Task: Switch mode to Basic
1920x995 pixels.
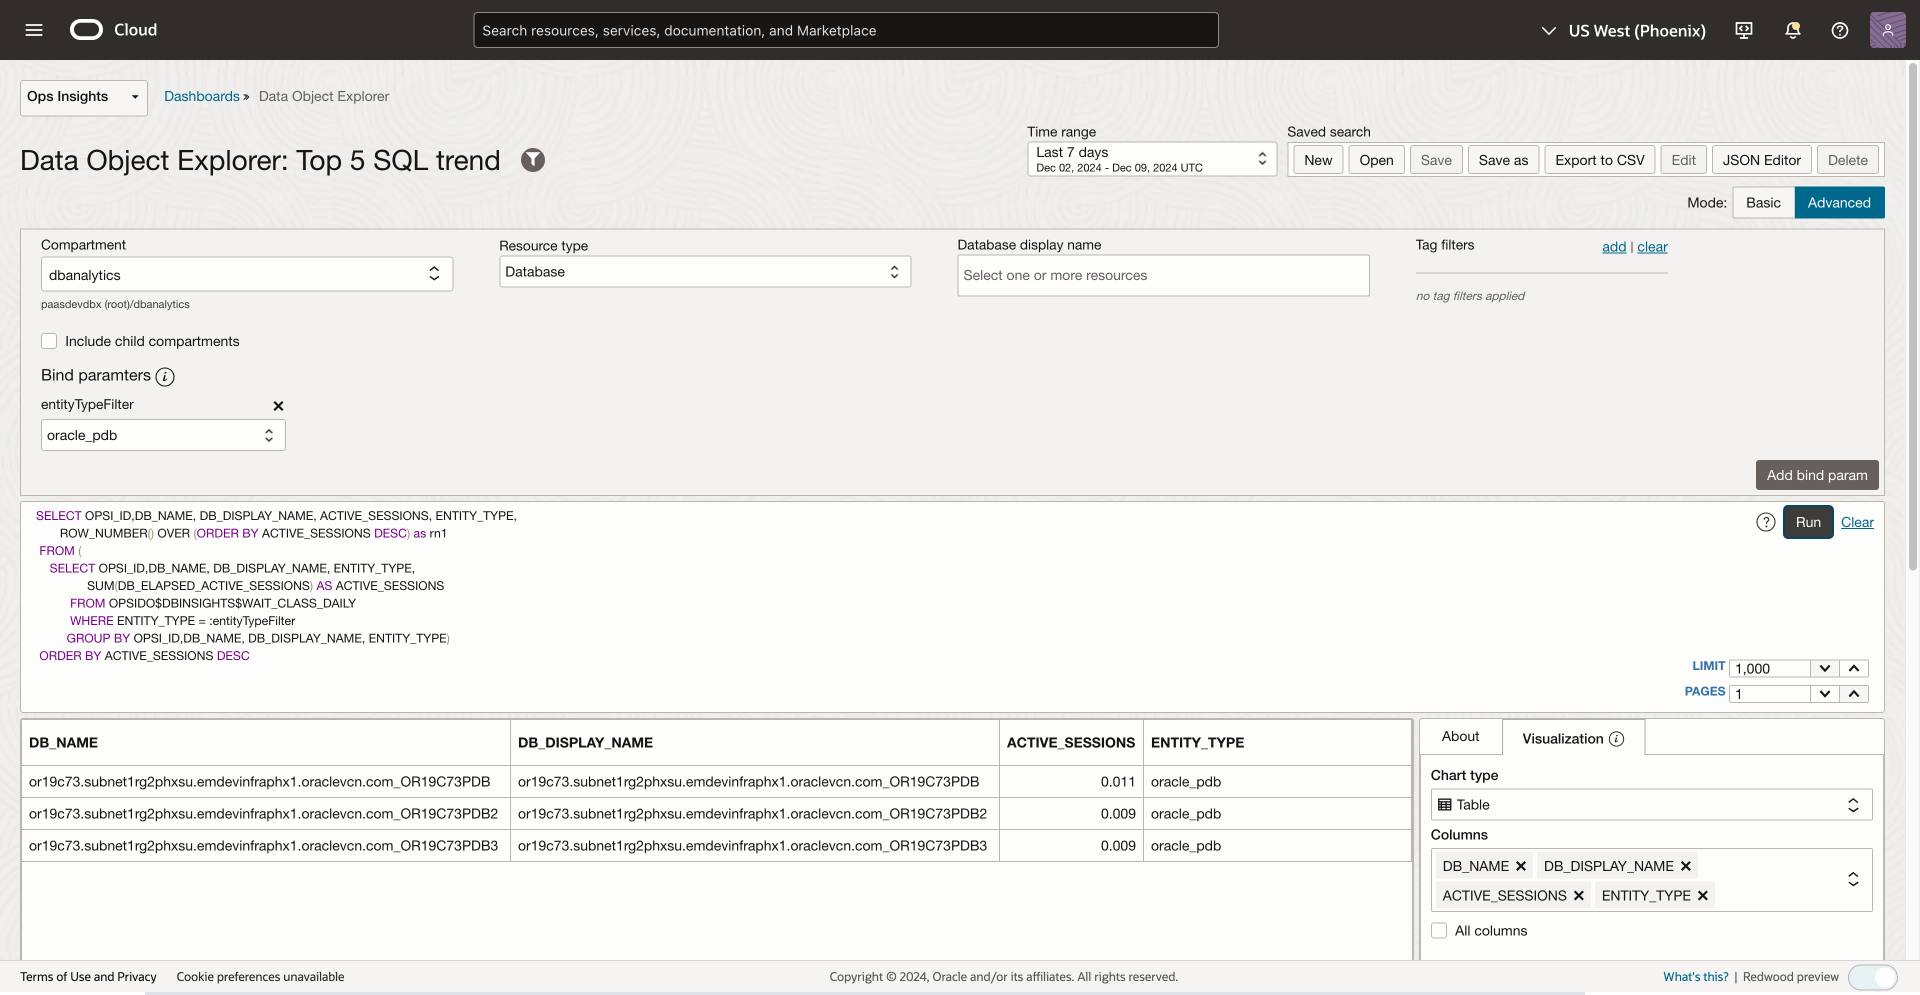Action: pyautogui.click(x=1763, y=203)
